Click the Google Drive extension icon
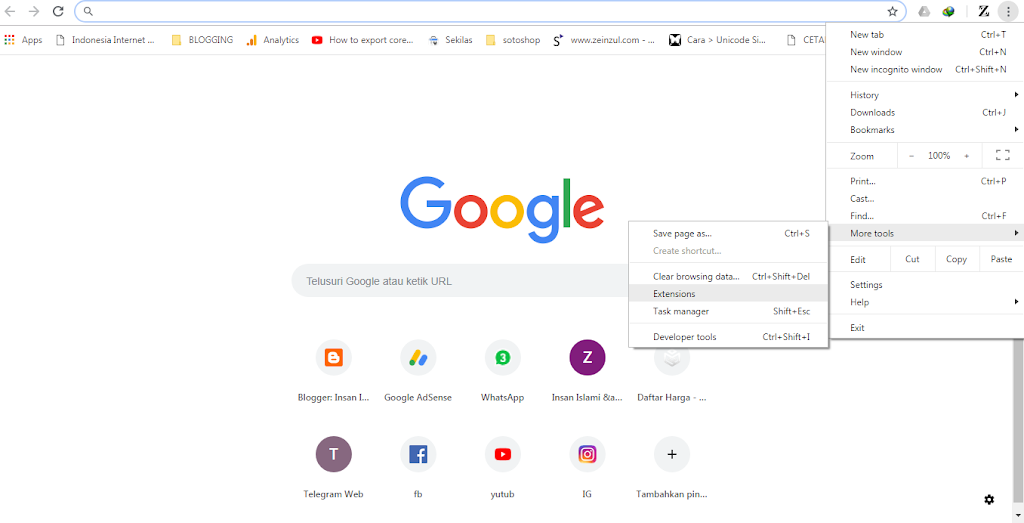Image resolution: width=1024 pixels, height=523 pixels. (924, 11)
